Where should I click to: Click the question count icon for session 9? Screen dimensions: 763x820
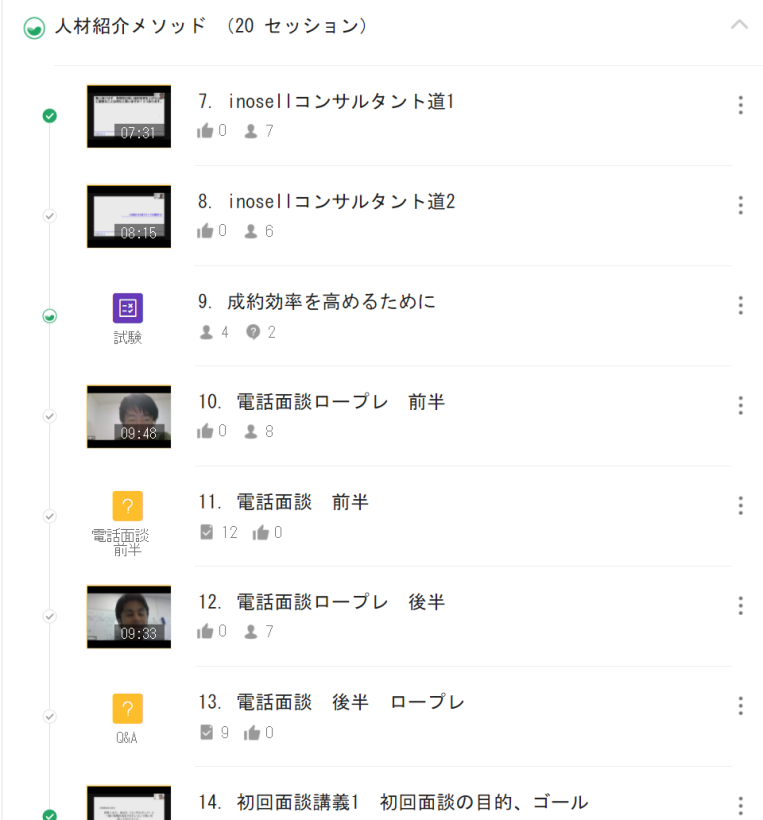click(x=253, y=332)
